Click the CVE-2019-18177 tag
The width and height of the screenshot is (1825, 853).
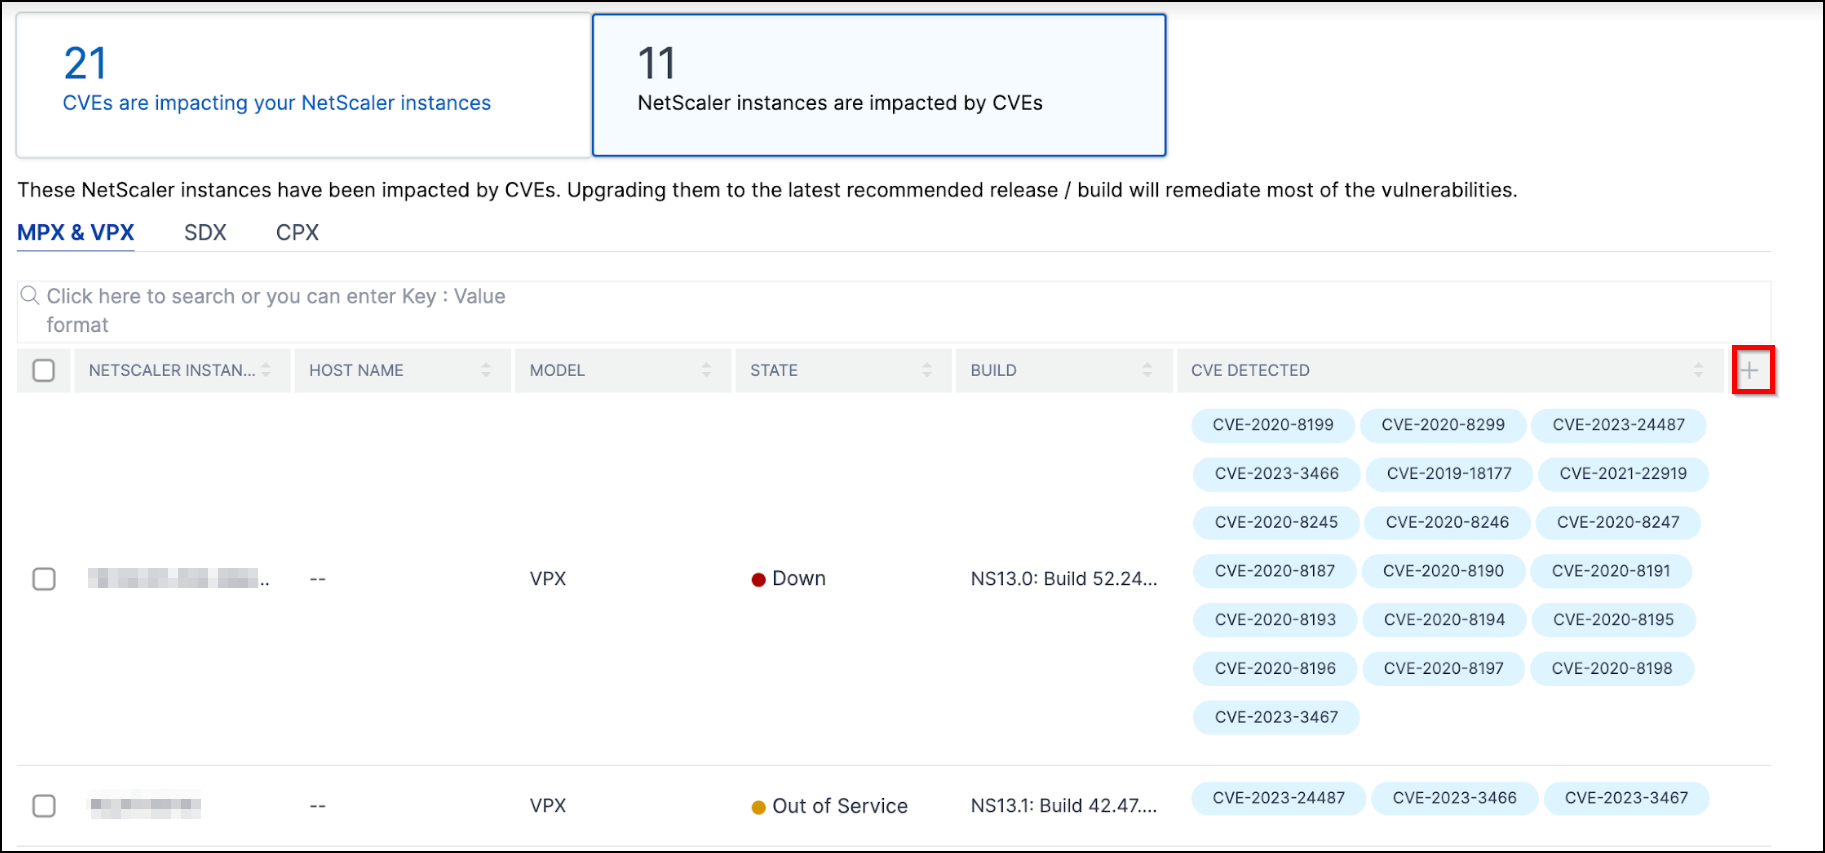[1449, 474]
